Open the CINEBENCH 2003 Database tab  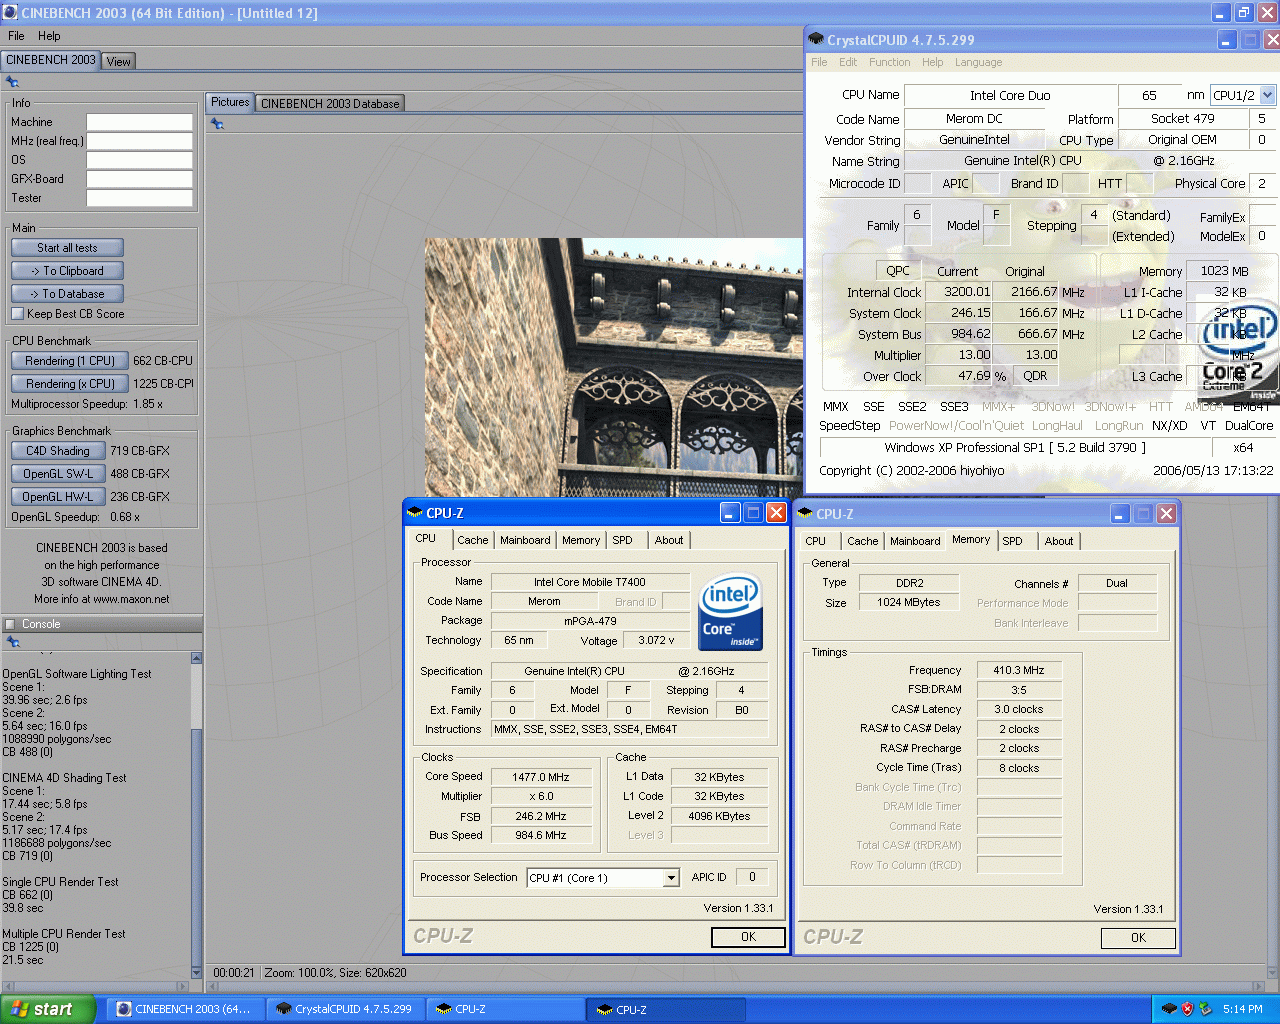click(330, 103)
